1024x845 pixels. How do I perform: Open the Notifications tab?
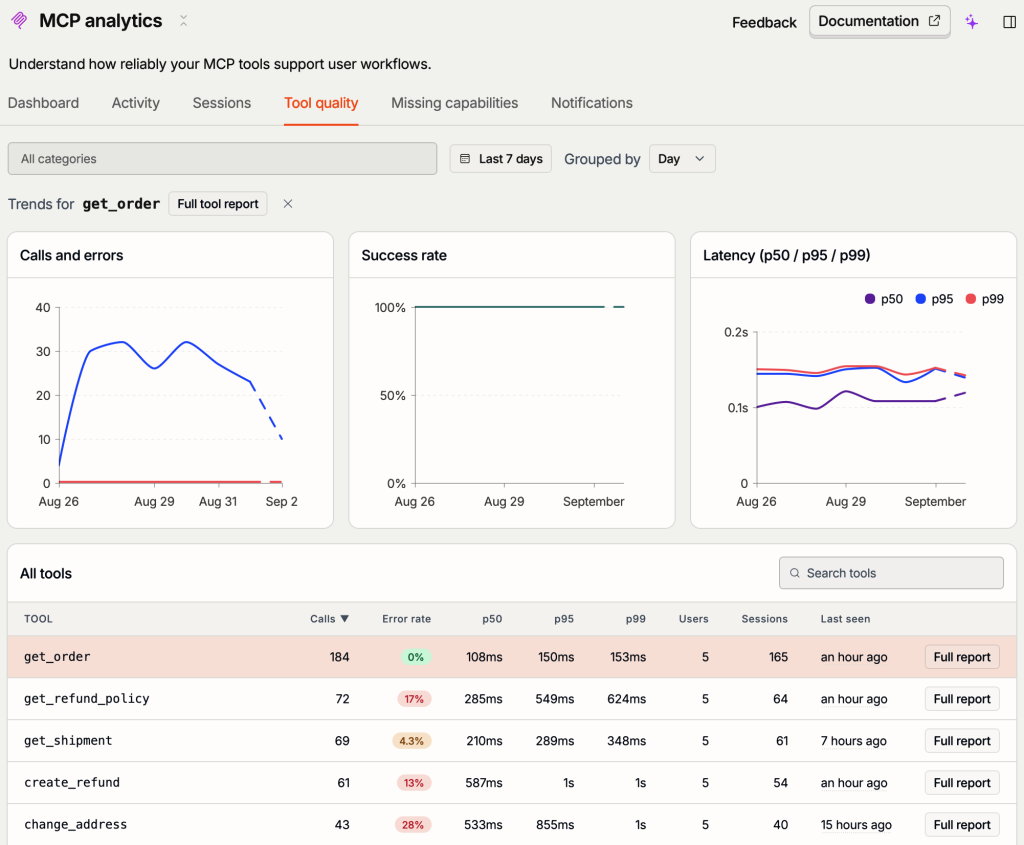[592, 103]
